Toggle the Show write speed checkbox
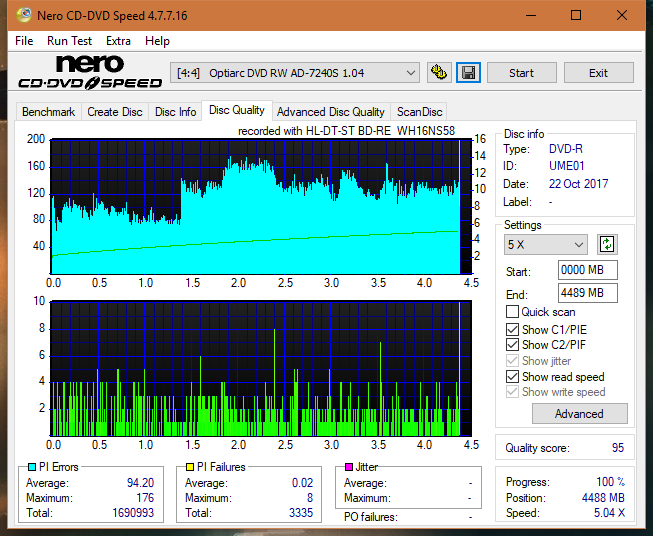 (x=512, y=392)
